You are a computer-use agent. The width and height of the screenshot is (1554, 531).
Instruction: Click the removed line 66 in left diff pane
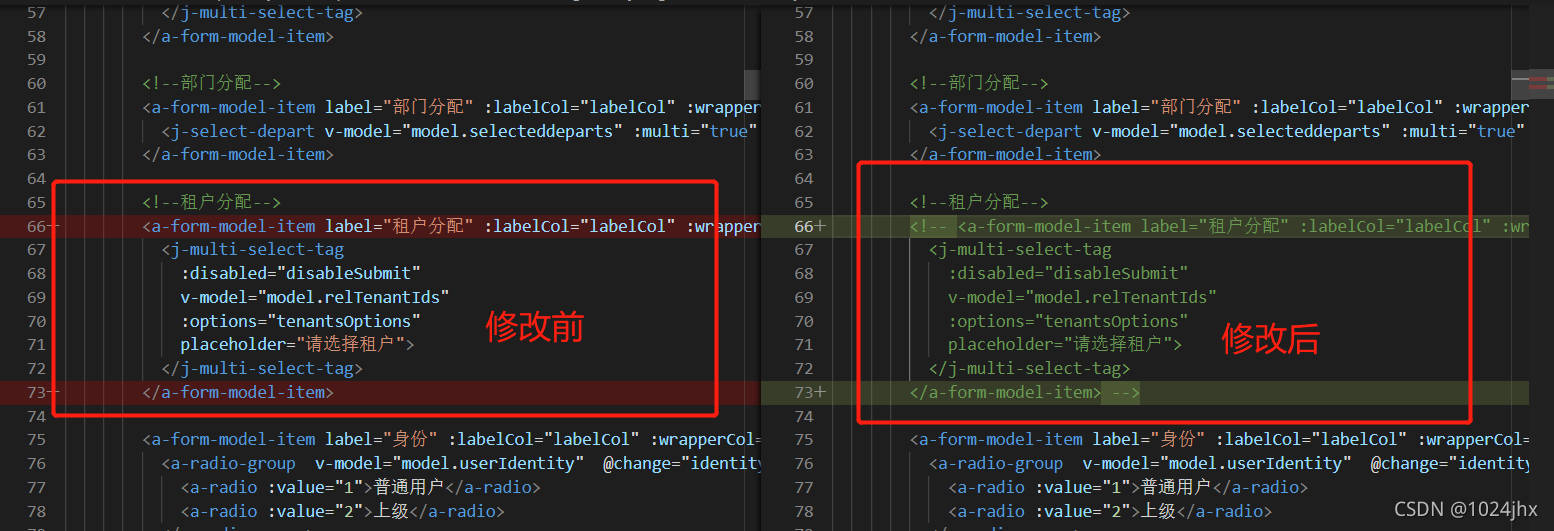(380, 226)
